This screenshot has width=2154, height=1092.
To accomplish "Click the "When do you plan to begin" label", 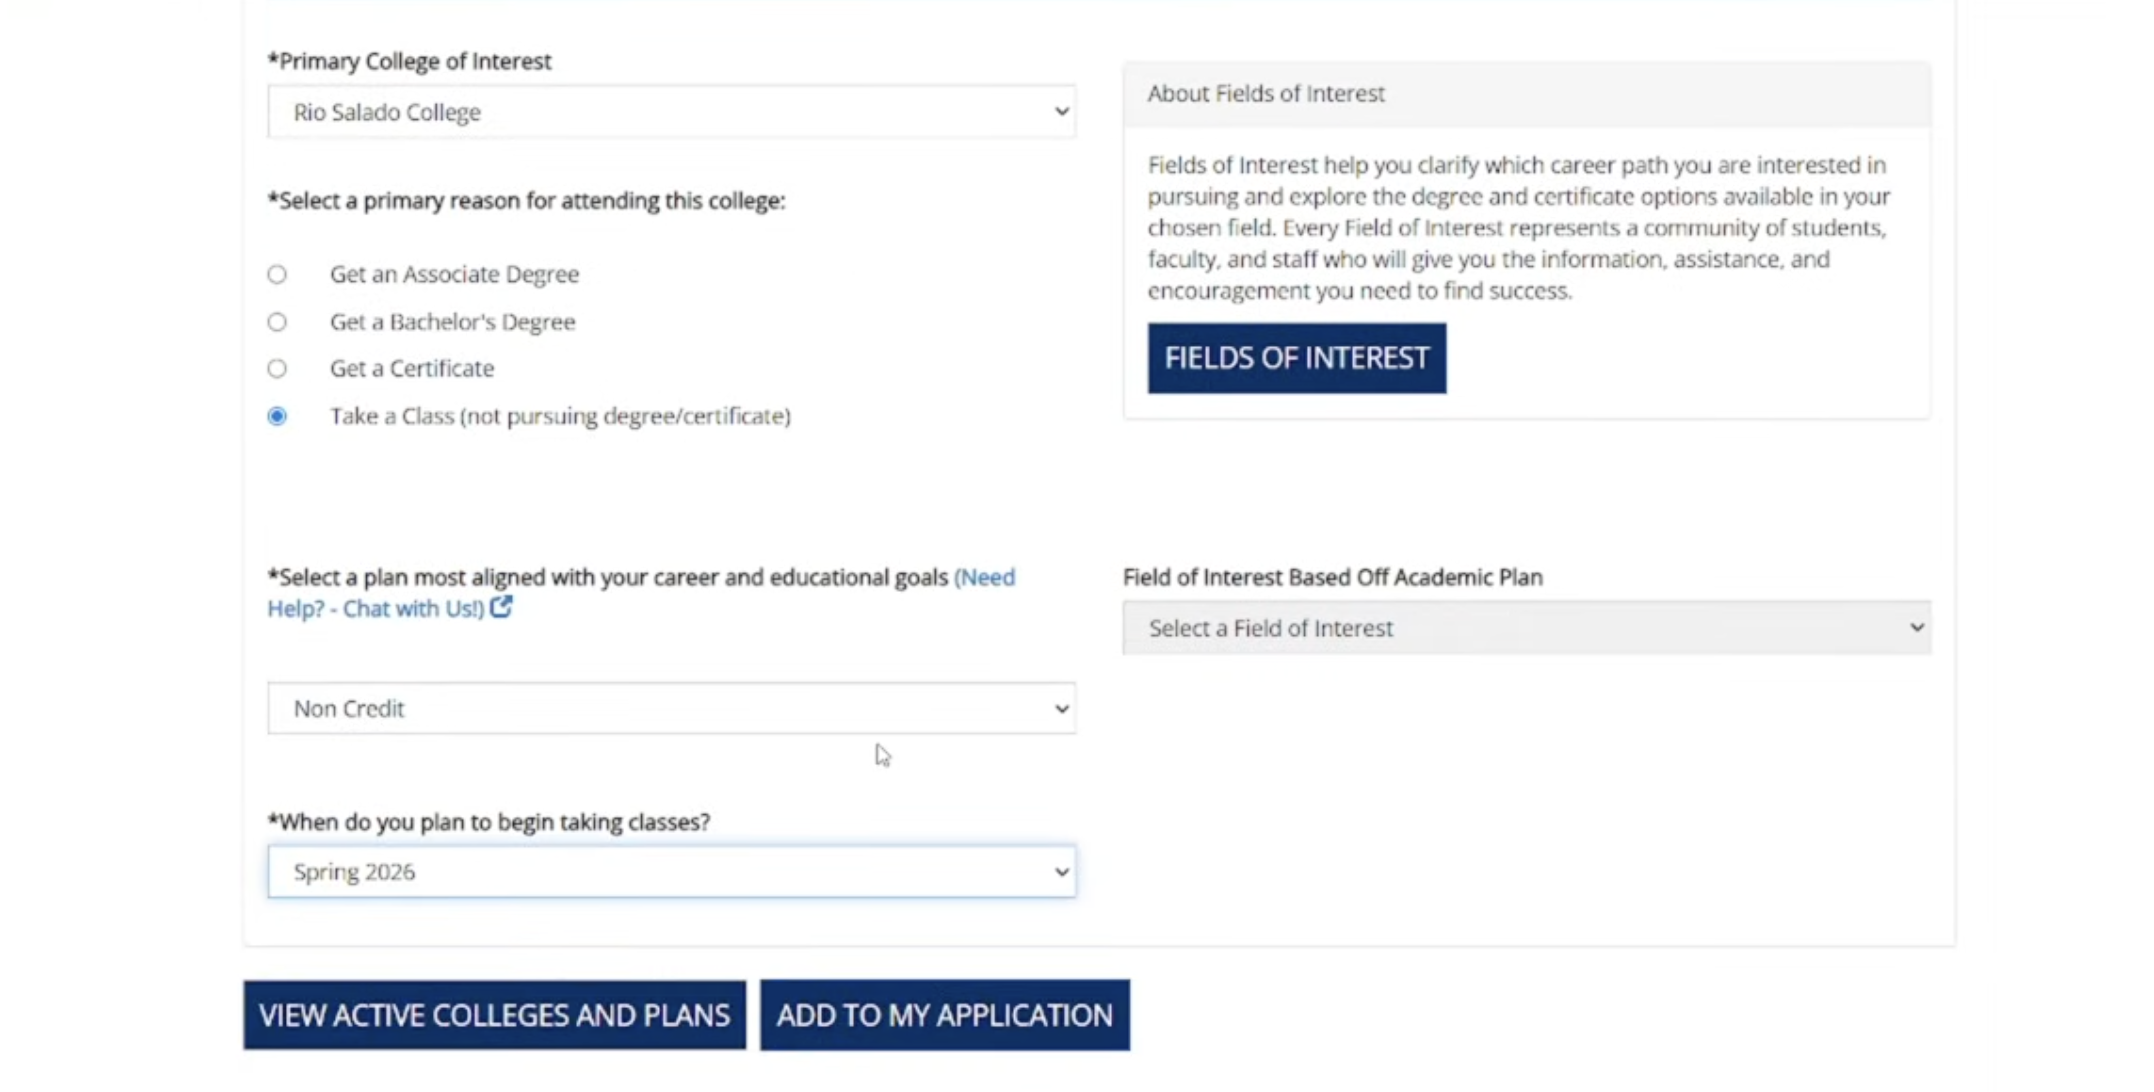I will click(489, 822).
